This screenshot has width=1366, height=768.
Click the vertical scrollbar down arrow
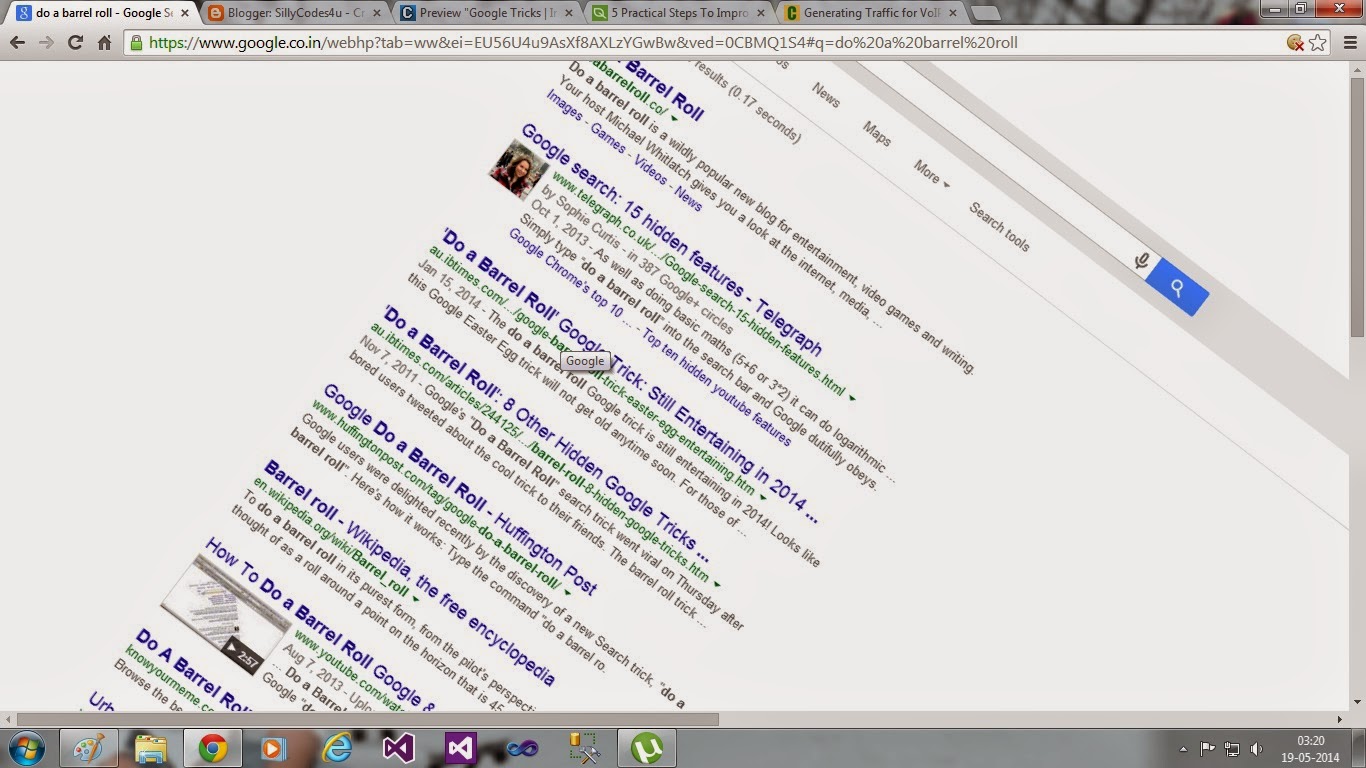1357,704
